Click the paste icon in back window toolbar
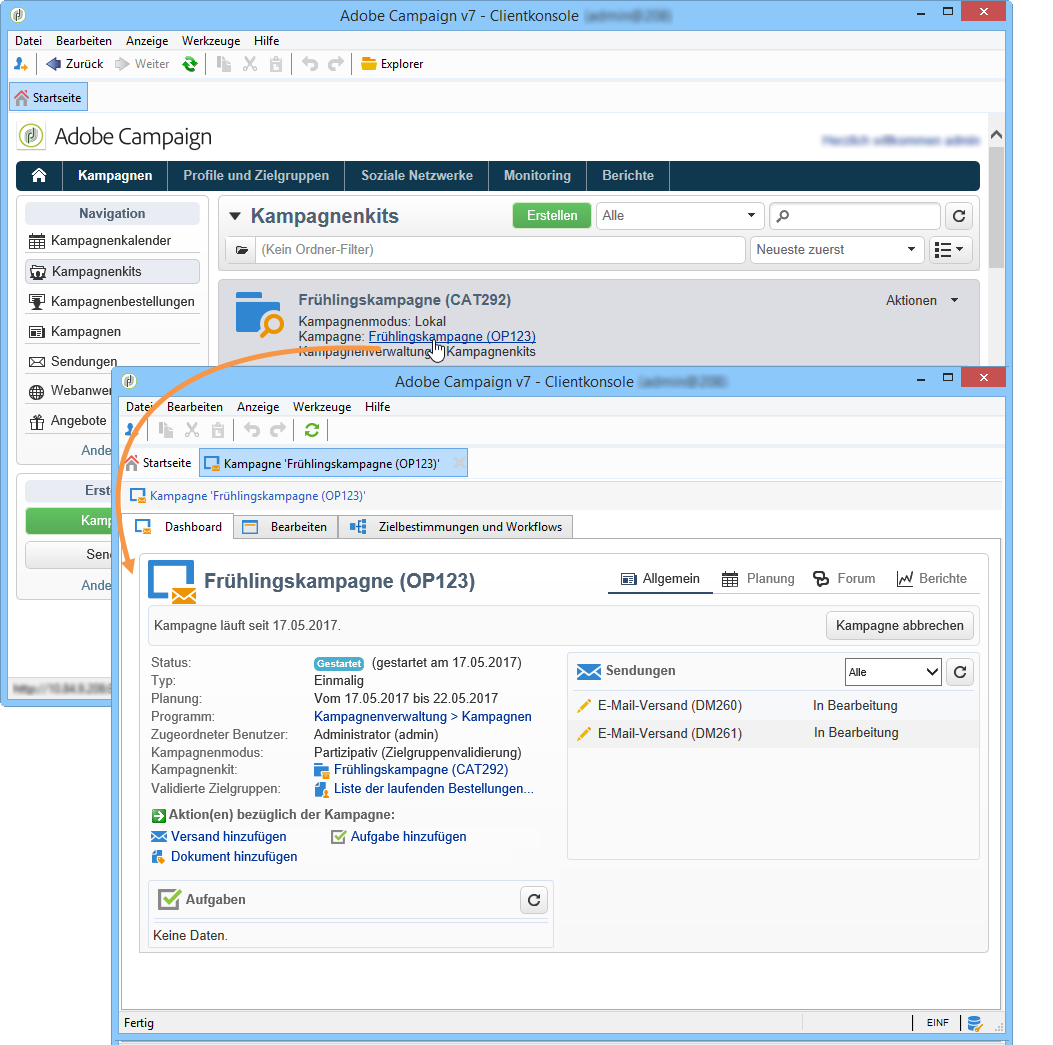The image size is (1053, 1045). [x=275, y=64]
